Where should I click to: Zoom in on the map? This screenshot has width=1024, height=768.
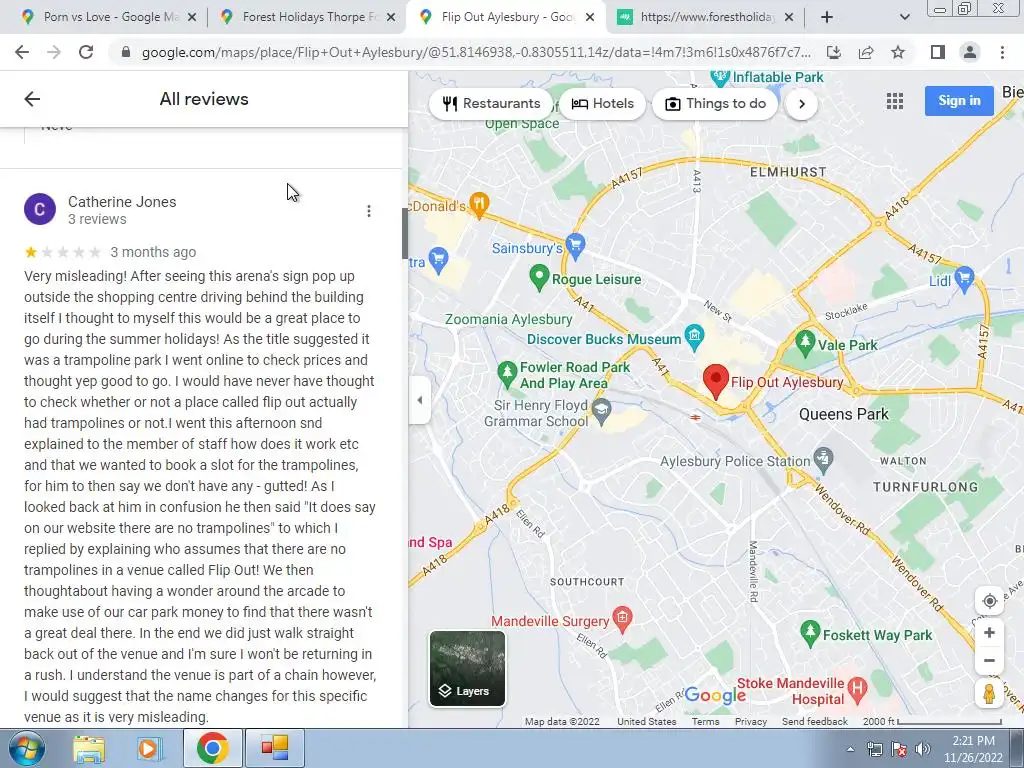989,632
